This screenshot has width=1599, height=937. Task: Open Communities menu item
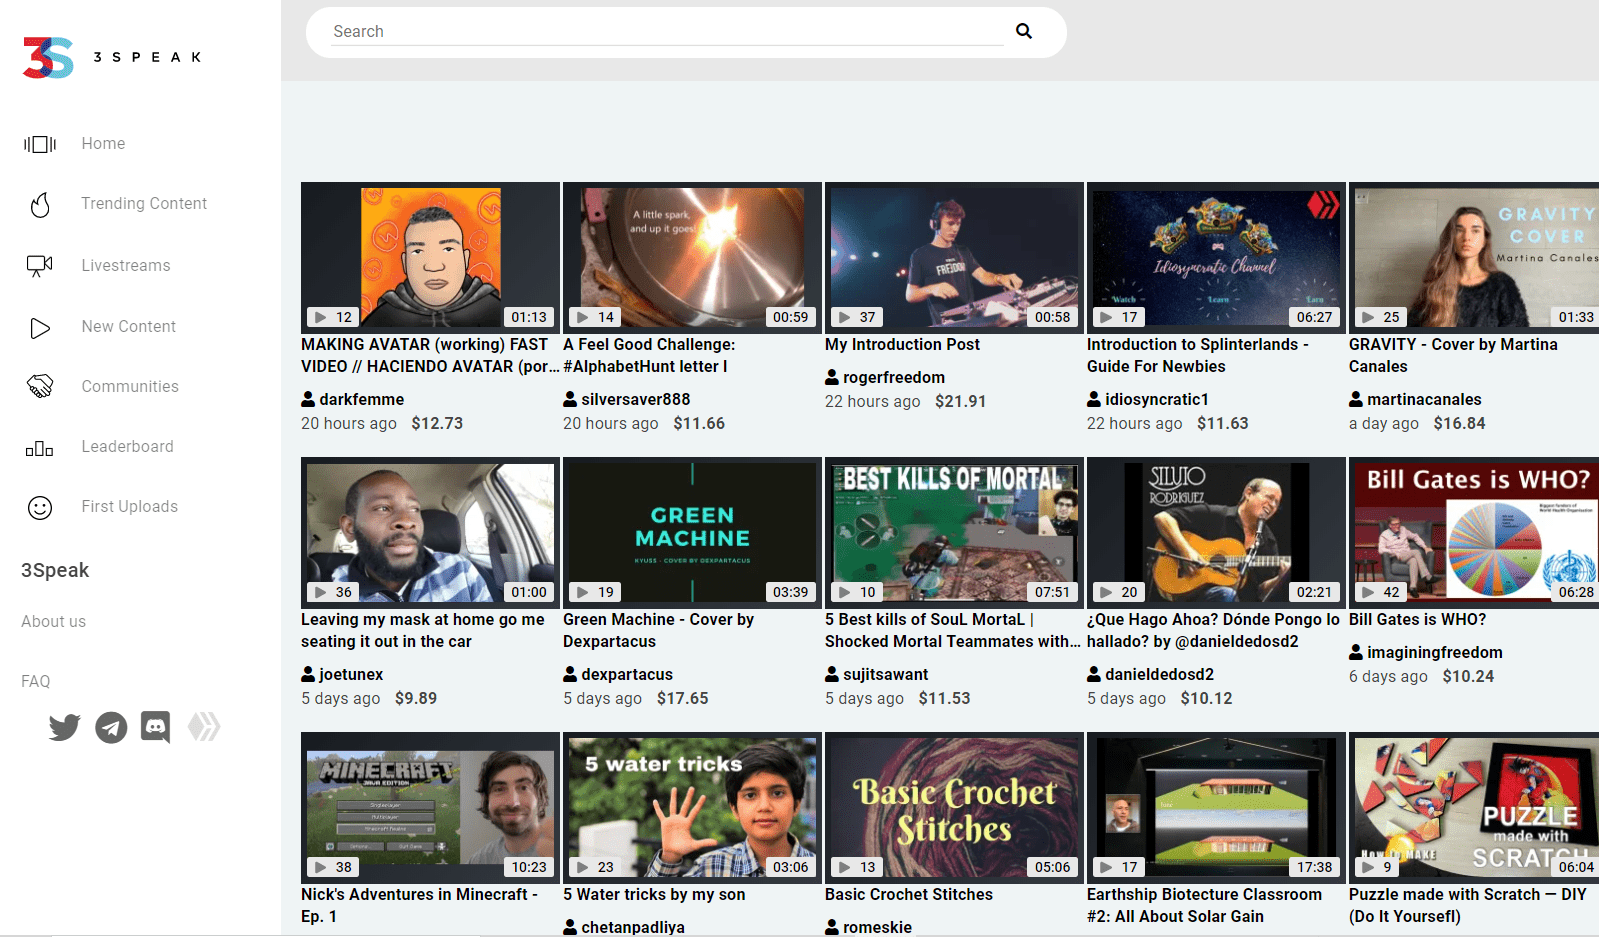(x=130, y=386)
